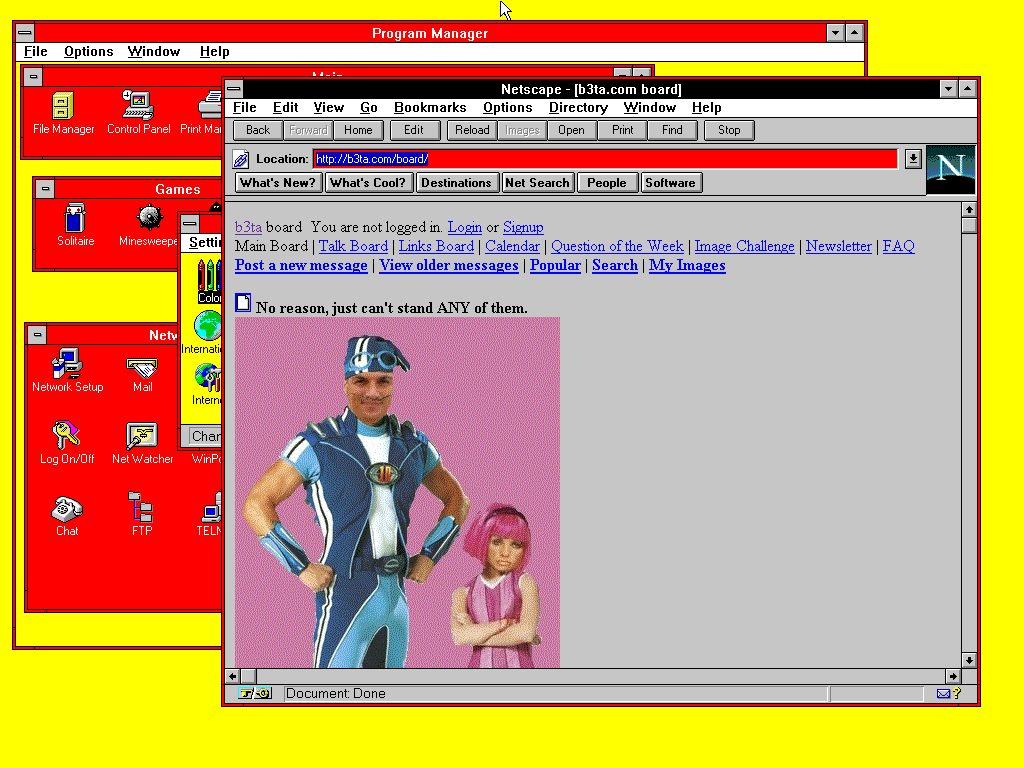The width and height of the screenshot is (1024, 768).
Task: Click the Find toolbar button
Action: click(672, 130)
